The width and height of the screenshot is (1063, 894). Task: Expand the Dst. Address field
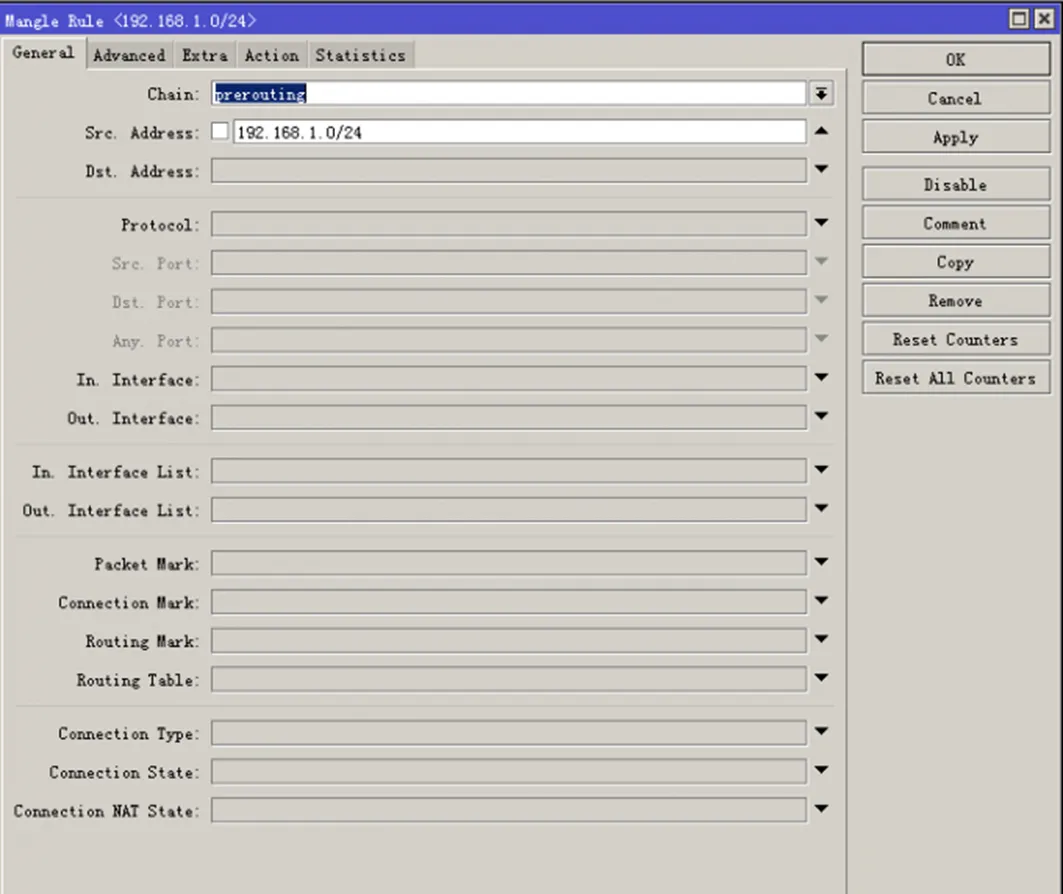click(821, 169)
